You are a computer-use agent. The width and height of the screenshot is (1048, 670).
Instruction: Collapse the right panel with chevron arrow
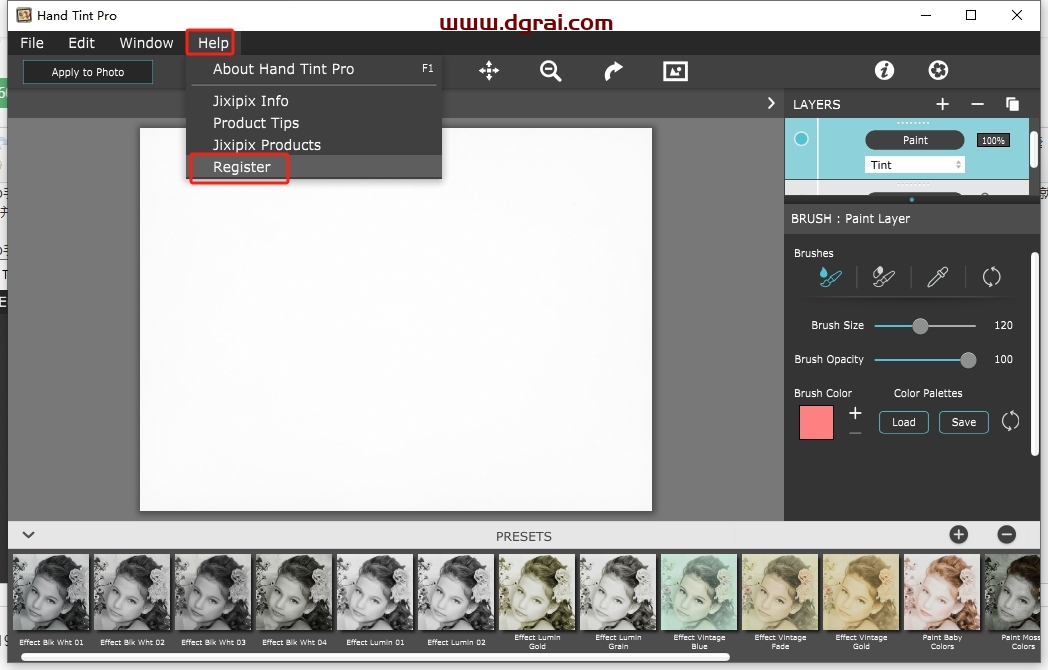pos(771,104)
